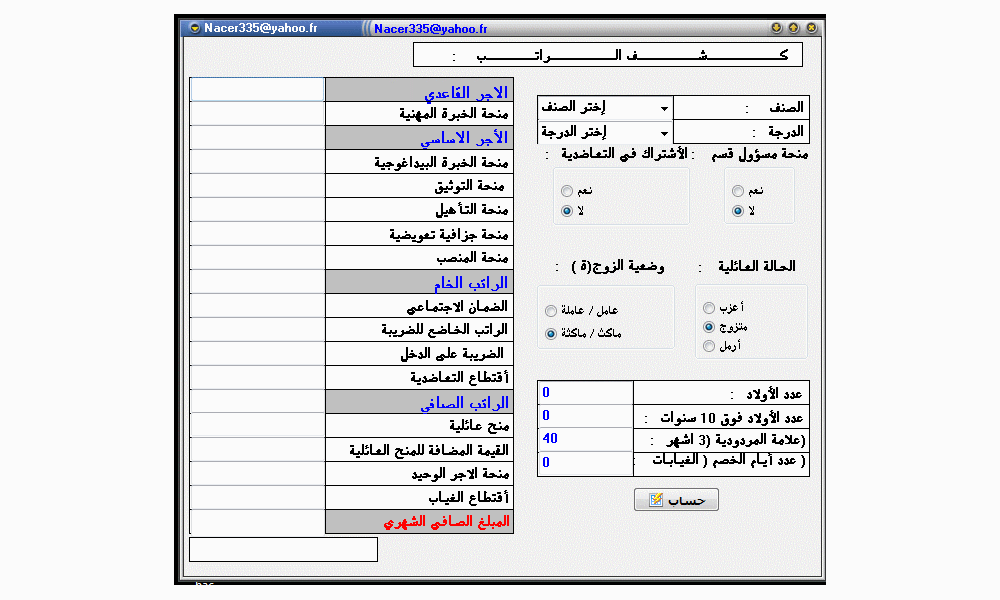The image size is (1000, 600).
Task: Click the الصنف label
Action: (786, 108)
